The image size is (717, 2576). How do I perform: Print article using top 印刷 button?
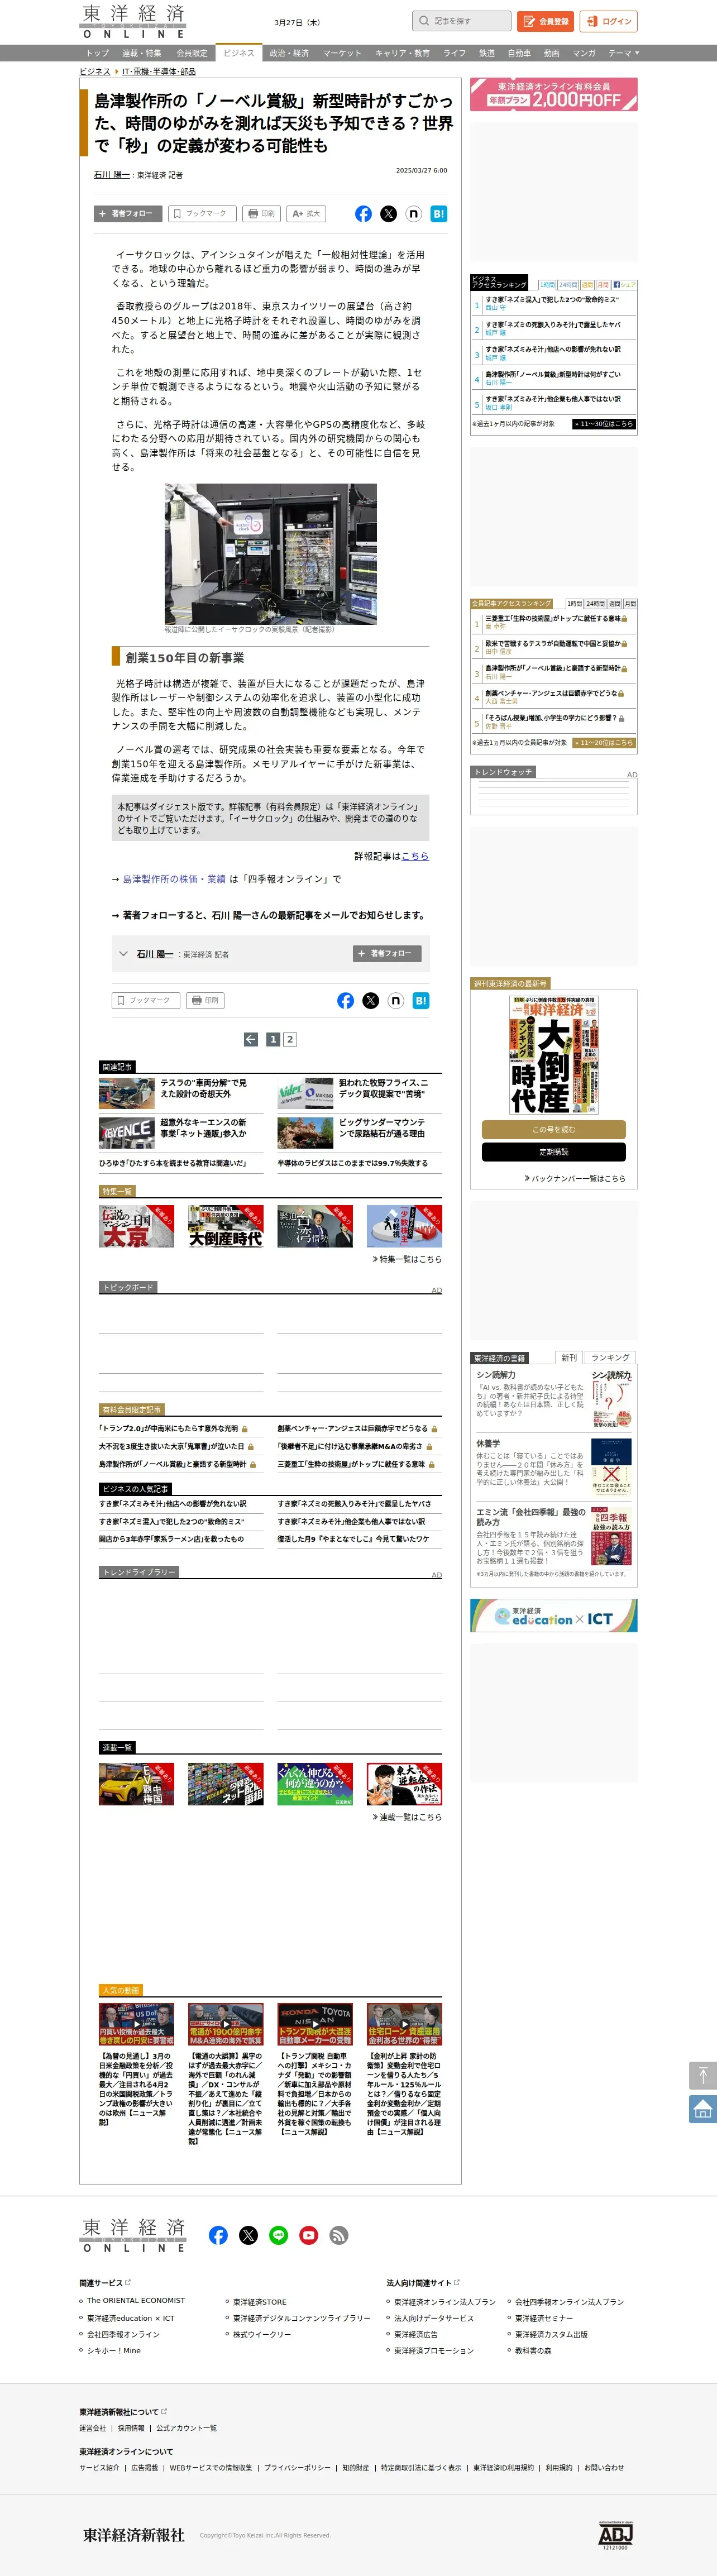[x=261, y=213]
